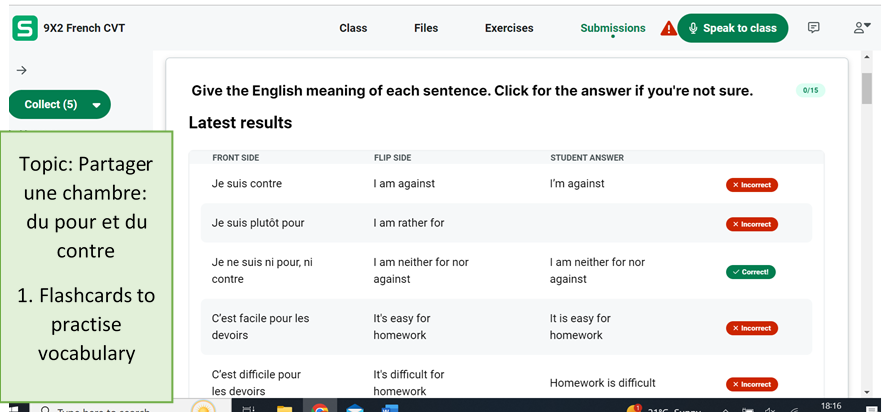Open File Explorer from the taskbar
This screenshot has width=885, height=414.
285,409
